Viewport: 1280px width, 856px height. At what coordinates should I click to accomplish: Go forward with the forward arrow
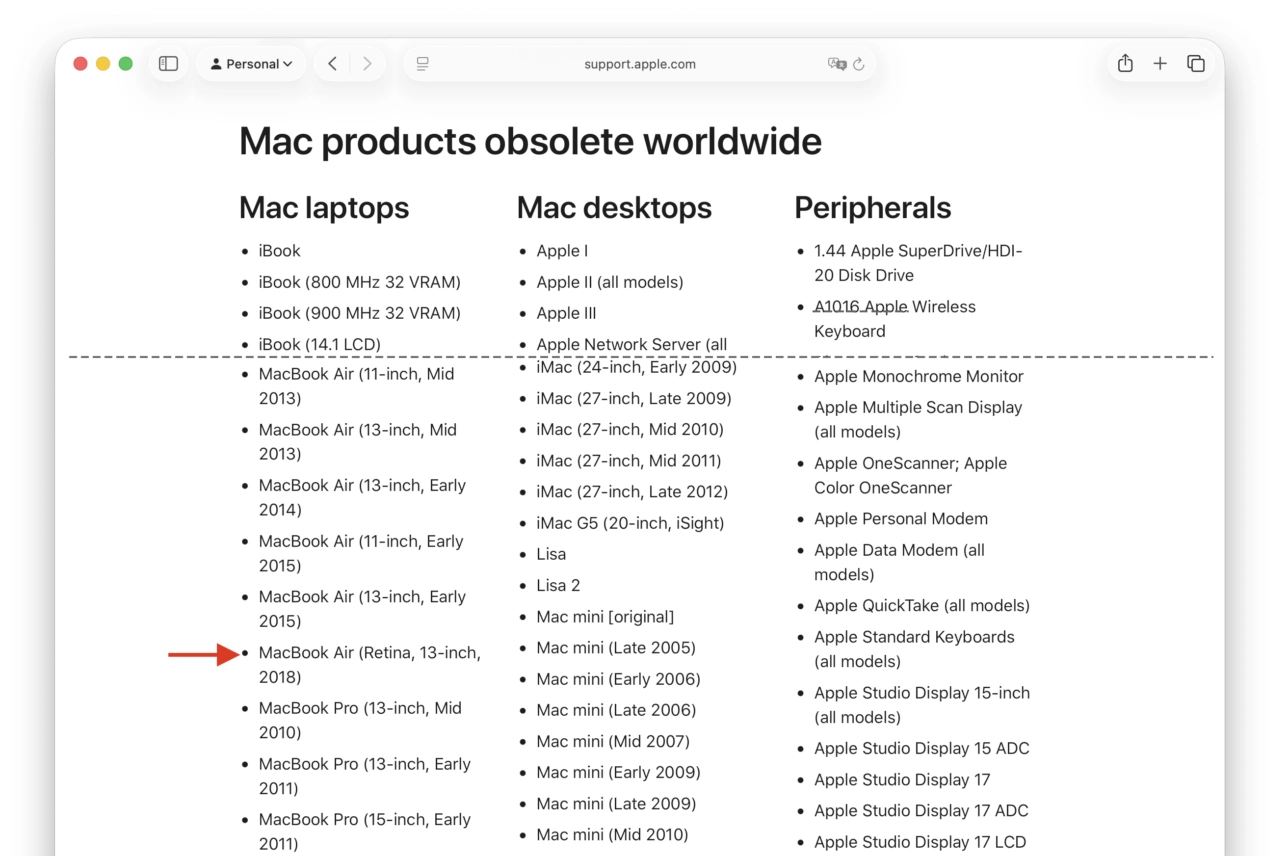click(367, 64)
